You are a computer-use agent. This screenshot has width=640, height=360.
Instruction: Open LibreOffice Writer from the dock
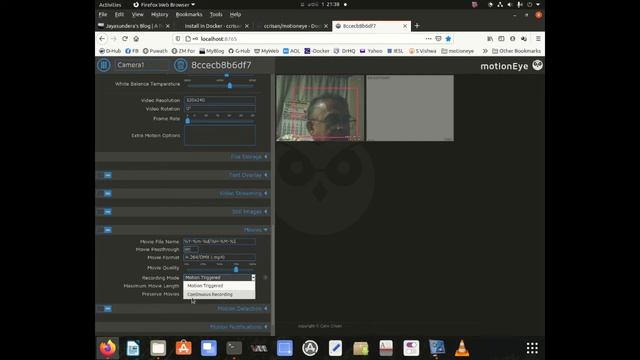tap(133, 348)
